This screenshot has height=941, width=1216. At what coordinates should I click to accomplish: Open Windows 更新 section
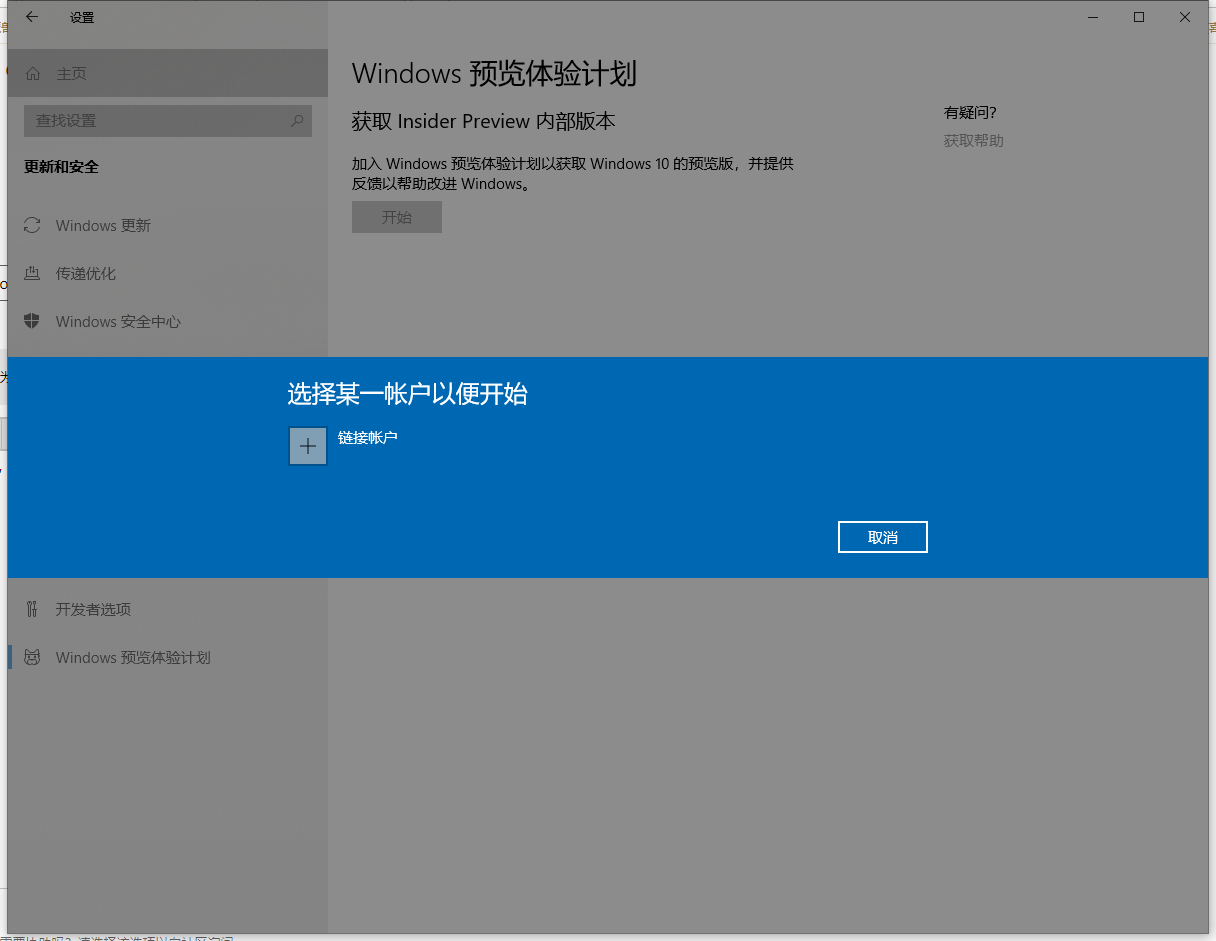[x=167, y=225]
